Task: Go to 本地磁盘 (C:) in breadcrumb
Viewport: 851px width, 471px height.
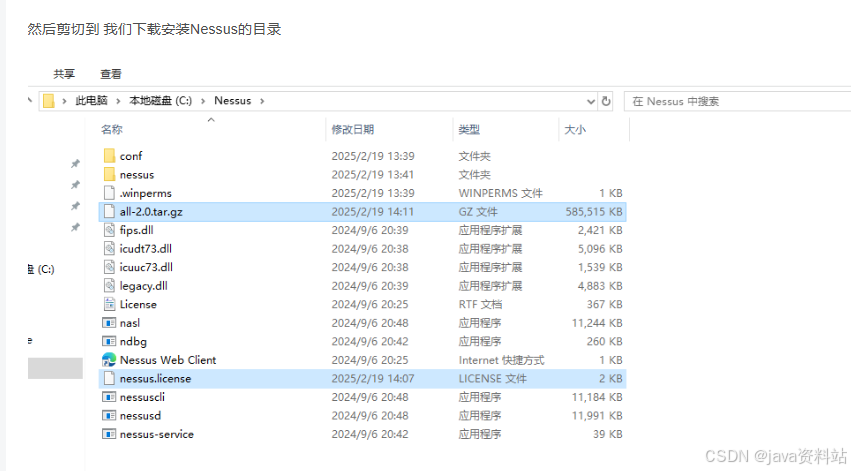Action: [160, 101]
